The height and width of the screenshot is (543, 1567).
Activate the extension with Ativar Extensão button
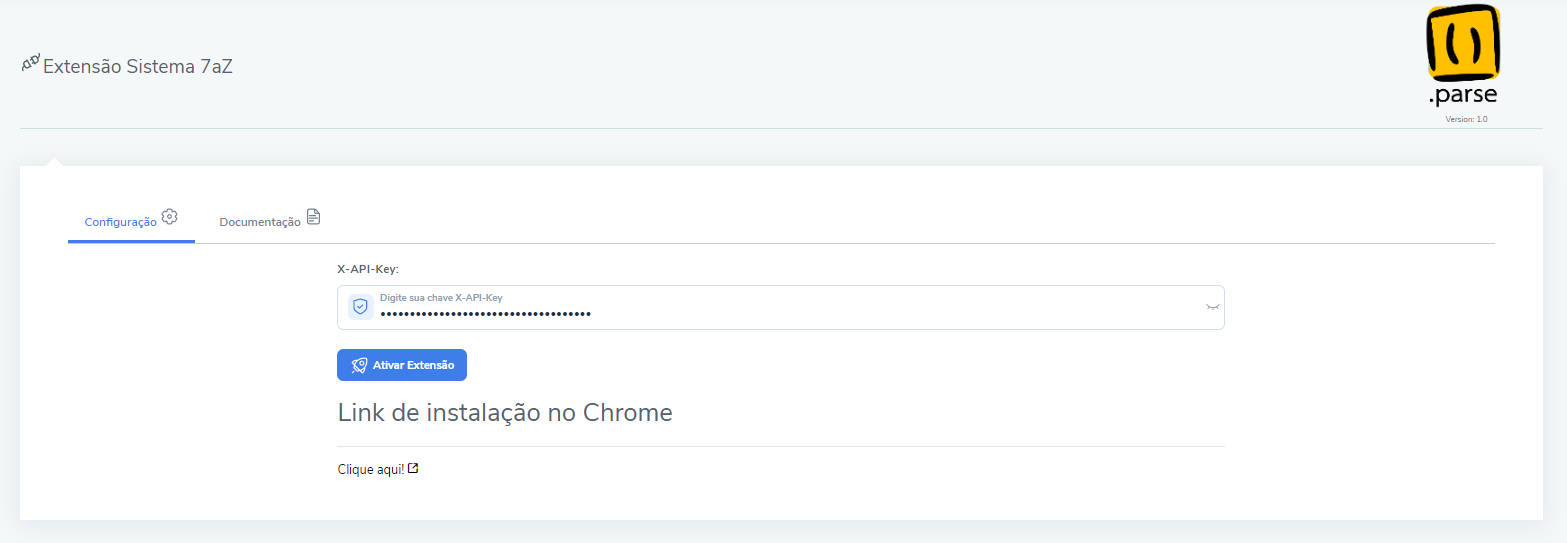tap(402, 365)
